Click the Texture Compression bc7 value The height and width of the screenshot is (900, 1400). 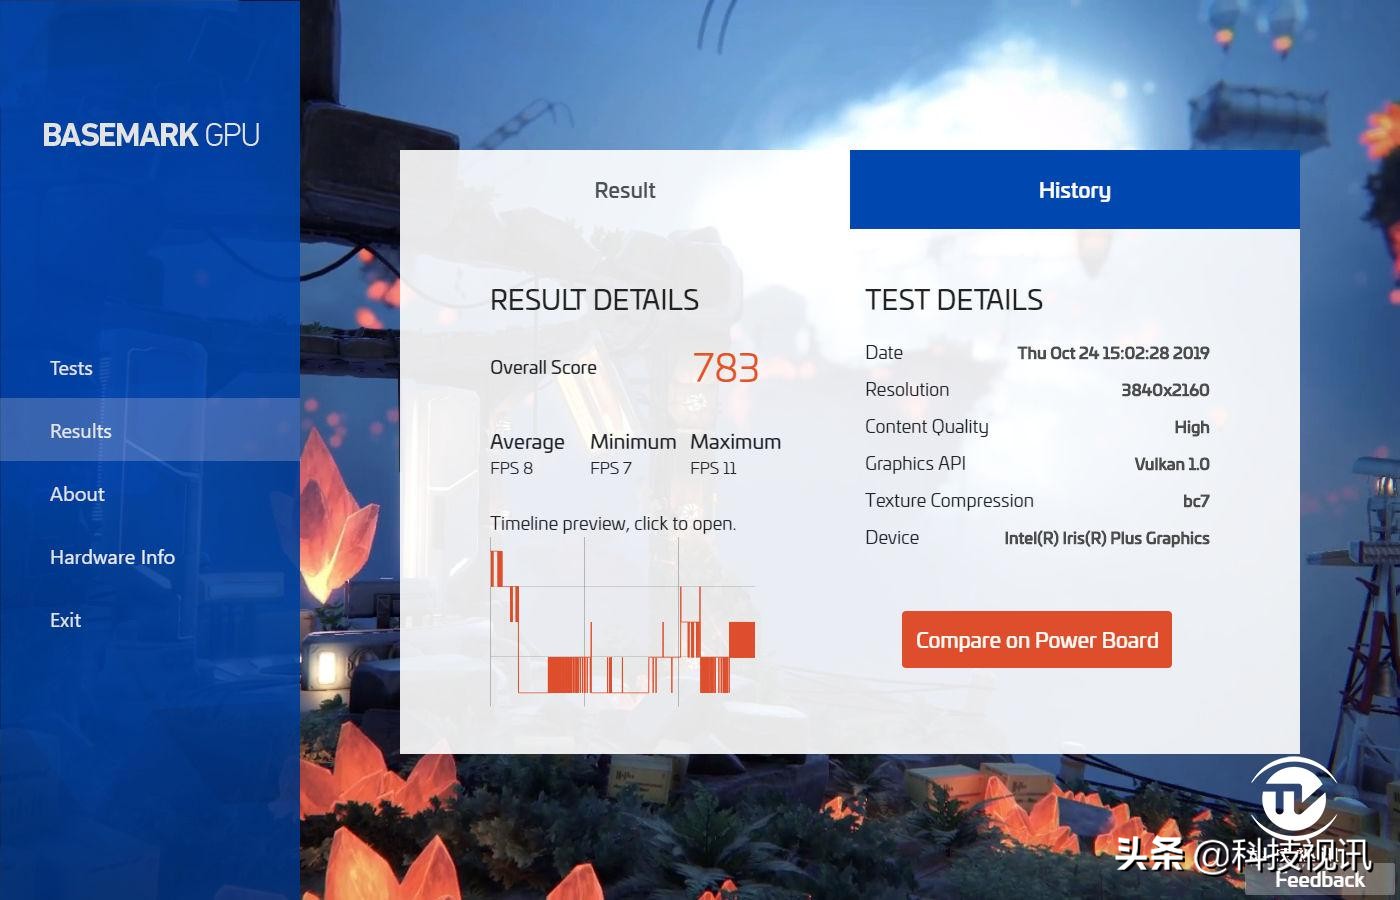pyautogui.click(x=1196, y=500)
